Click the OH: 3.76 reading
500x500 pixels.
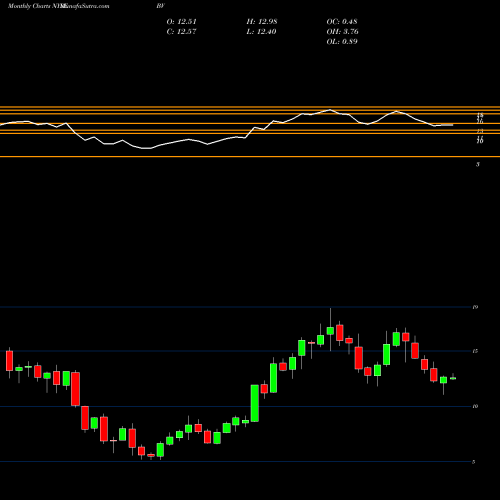point(342,32)
